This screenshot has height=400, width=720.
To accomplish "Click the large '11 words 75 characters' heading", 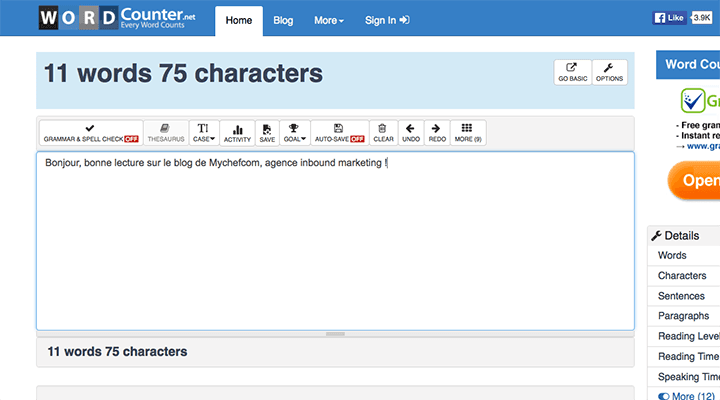I will tap(183, 73).
